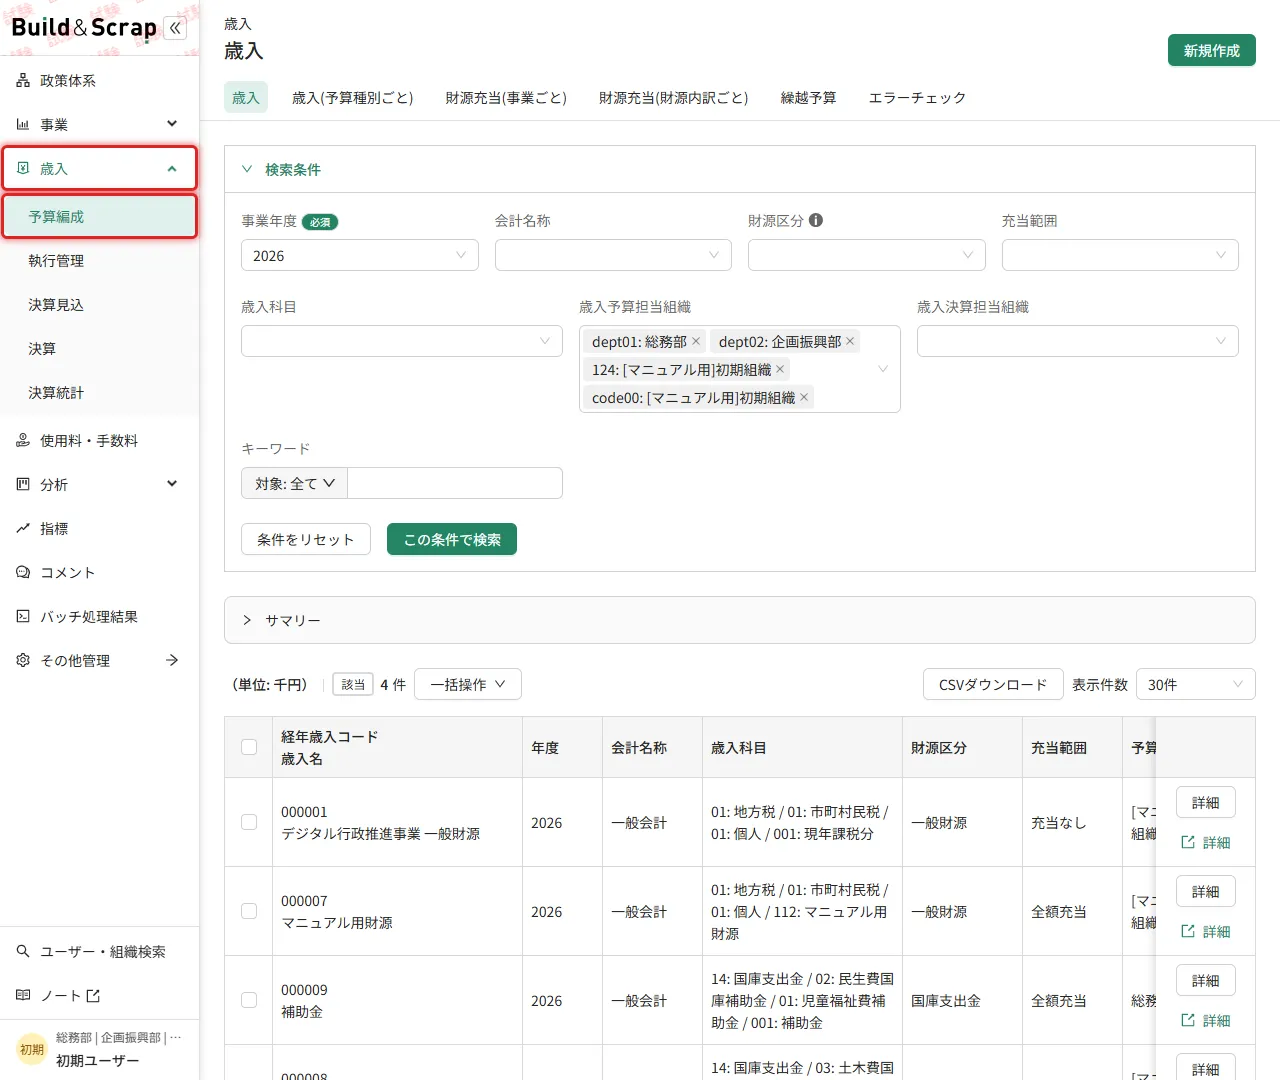Check the box for row 000009 補助金
Screen dimensions: 1280x1080
(x=249, y=1001)
